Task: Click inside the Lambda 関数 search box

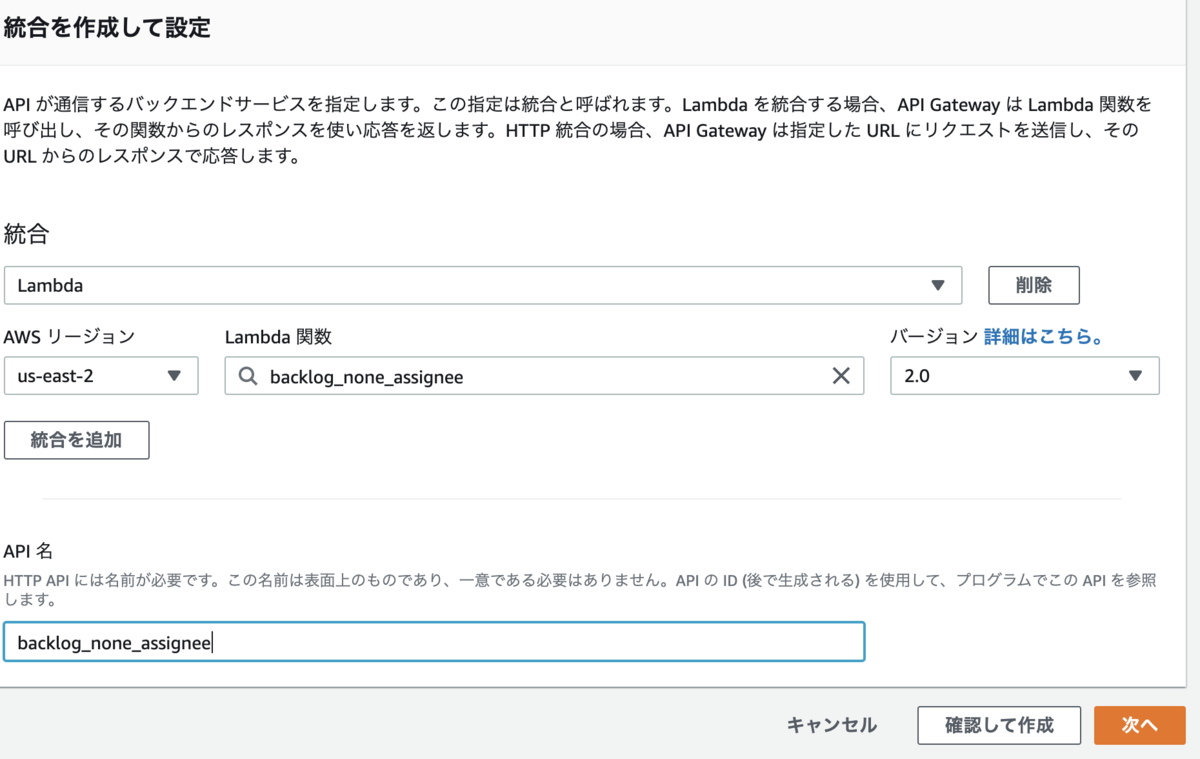Action: 500,376
